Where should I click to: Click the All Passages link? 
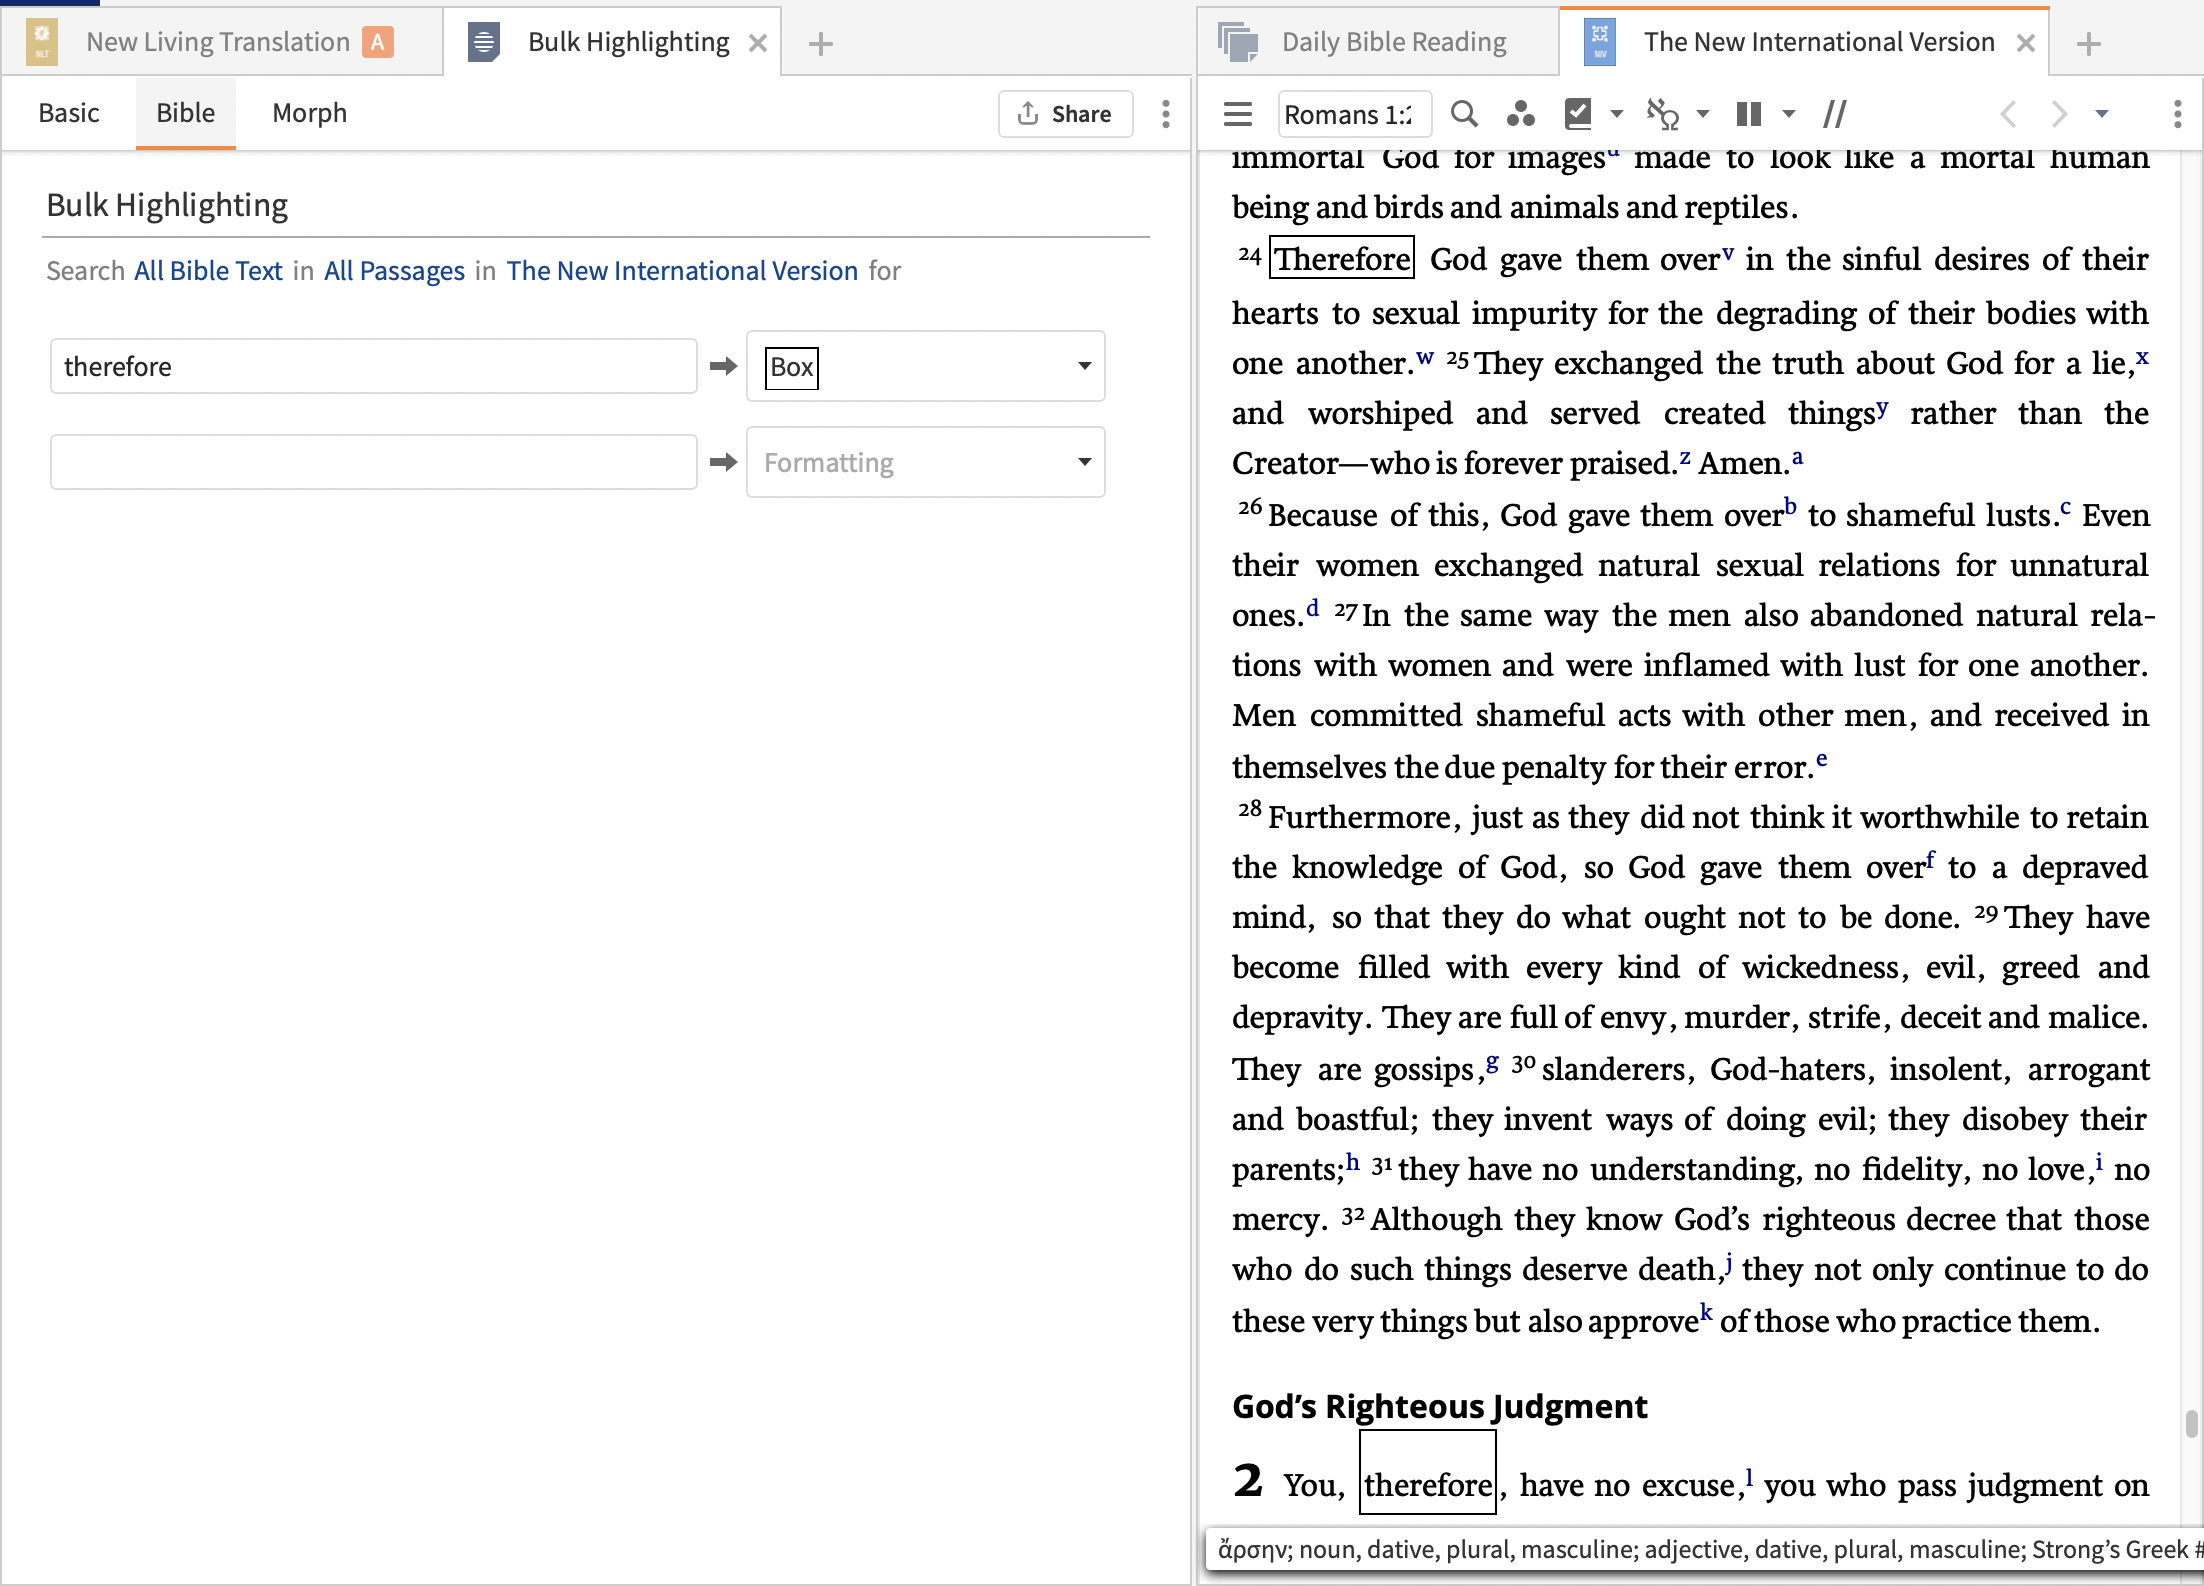pyautogui.click(x=395, y=271)
